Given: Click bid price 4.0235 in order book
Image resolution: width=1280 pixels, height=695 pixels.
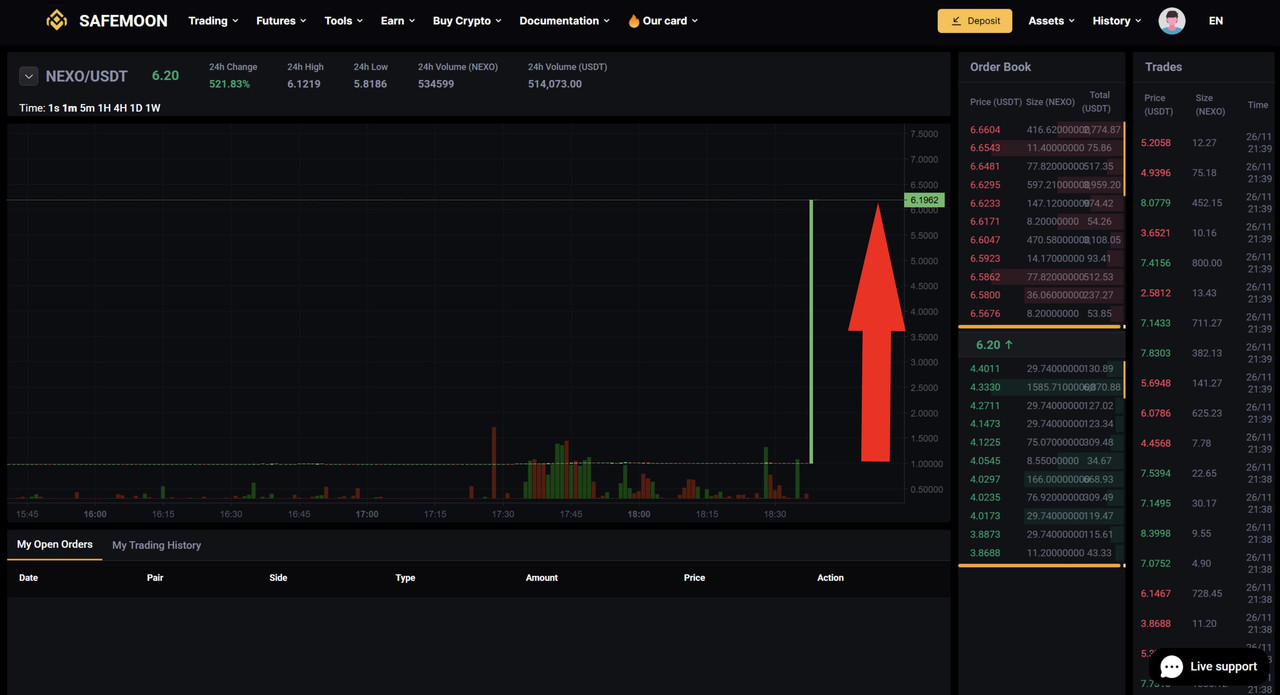Looking at the screenshot, I should click(x=985, y=498).
